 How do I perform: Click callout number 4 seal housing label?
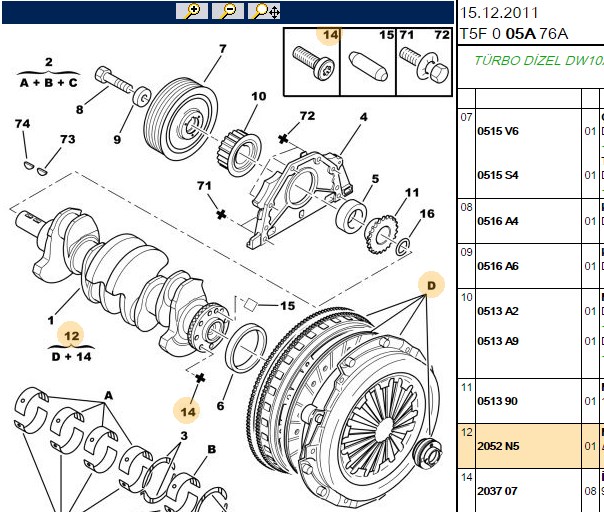click(364, 117)
